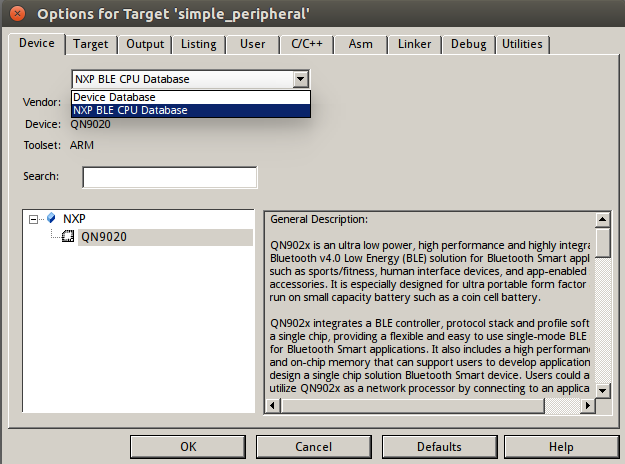Click the General Description heading text
Viewport: 625px width, 464px height.
pyautogui.click(x=319, y=219)
